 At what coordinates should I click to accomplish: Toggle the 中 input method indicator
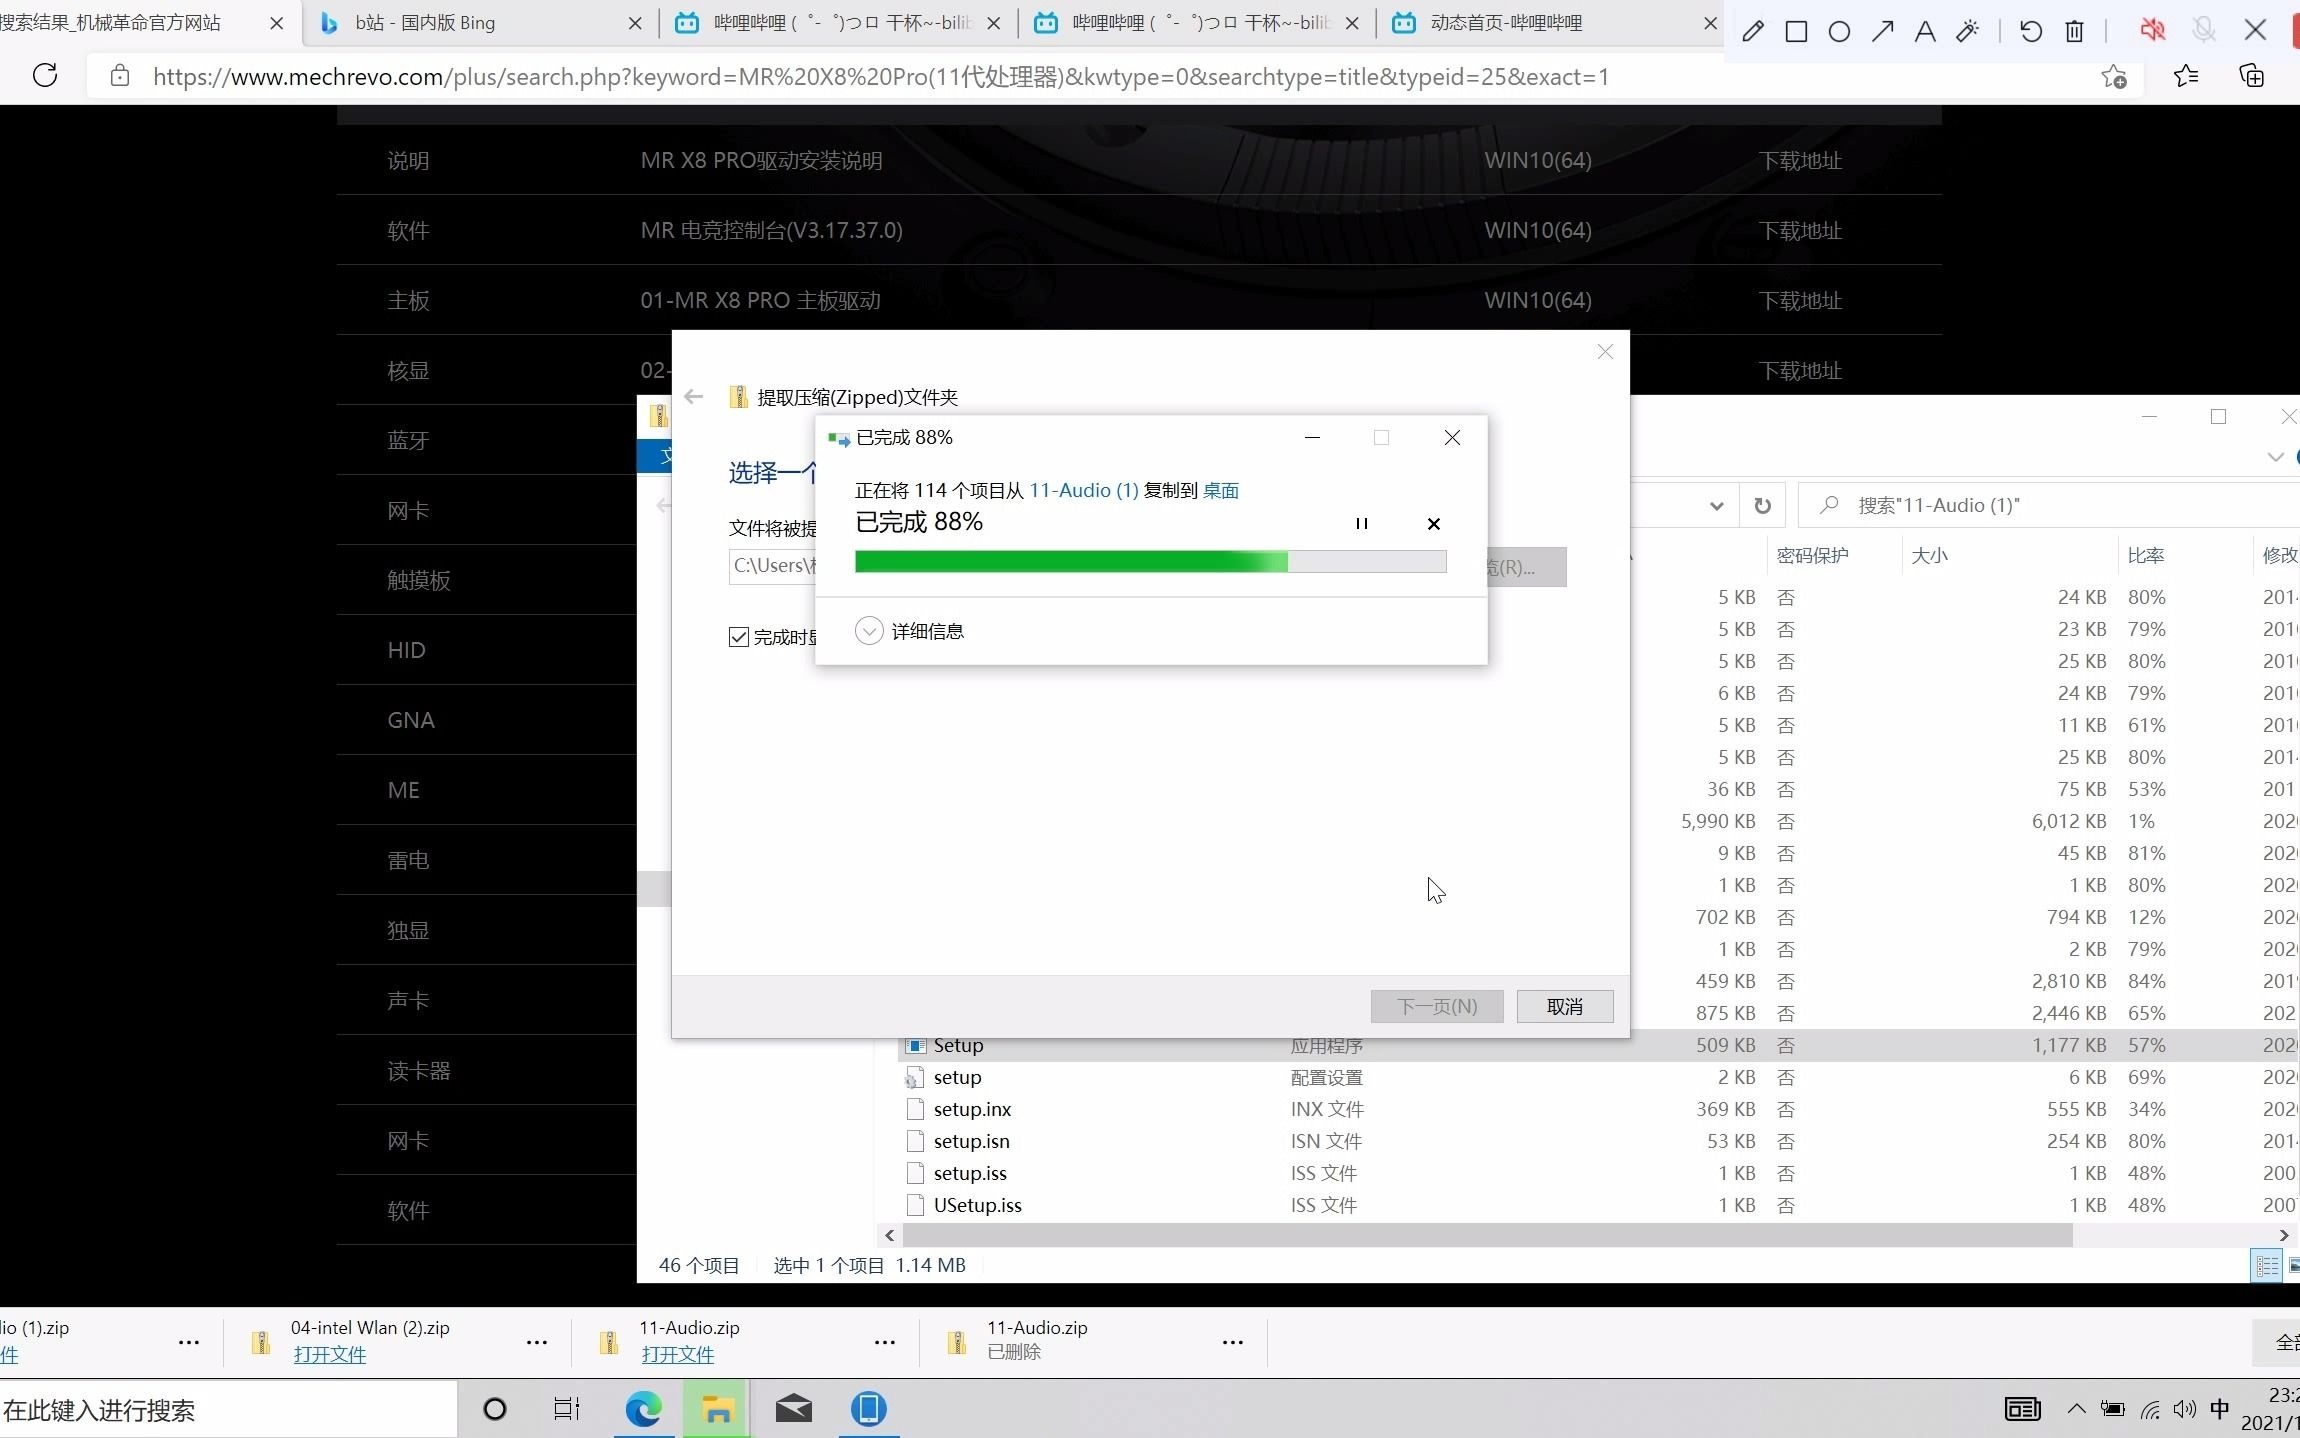2219,1409
